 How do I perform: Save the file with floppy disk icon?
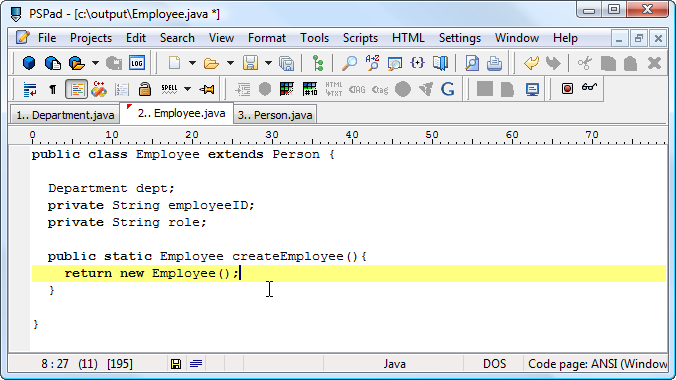click(x=250, y=63)
